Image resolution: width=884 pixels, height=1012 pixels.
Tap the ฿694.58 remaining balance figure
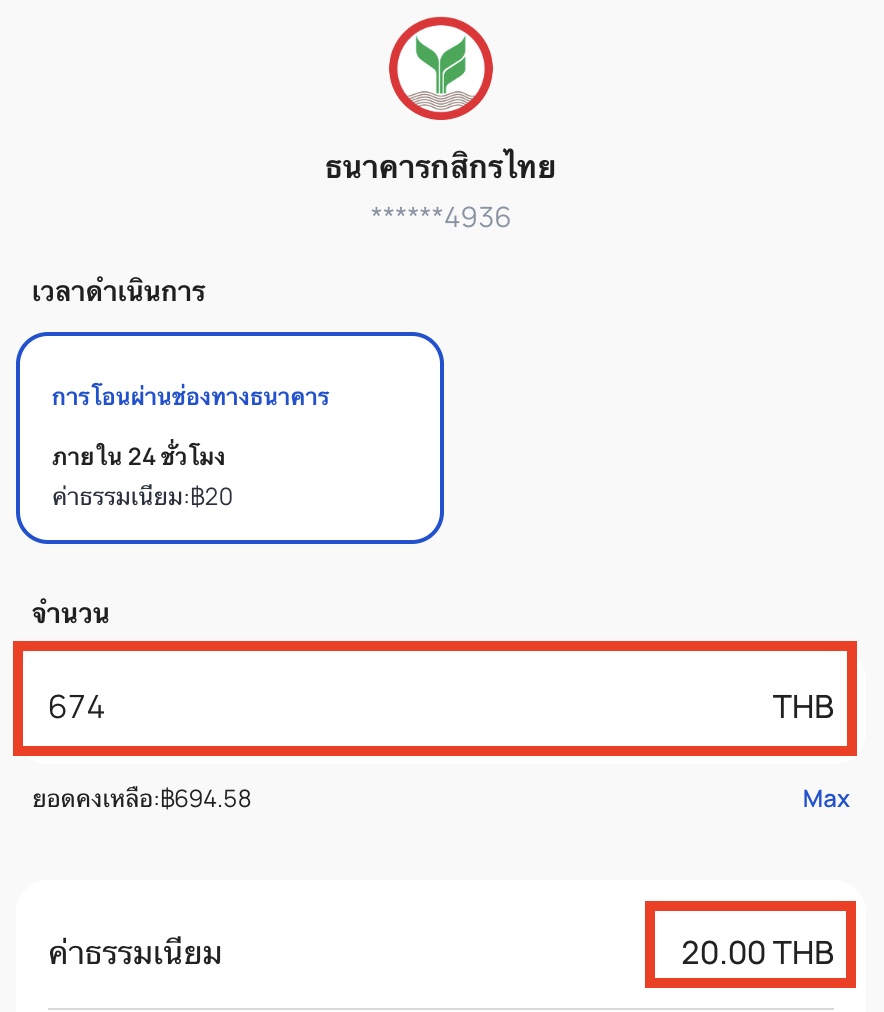tap(206, 799)
